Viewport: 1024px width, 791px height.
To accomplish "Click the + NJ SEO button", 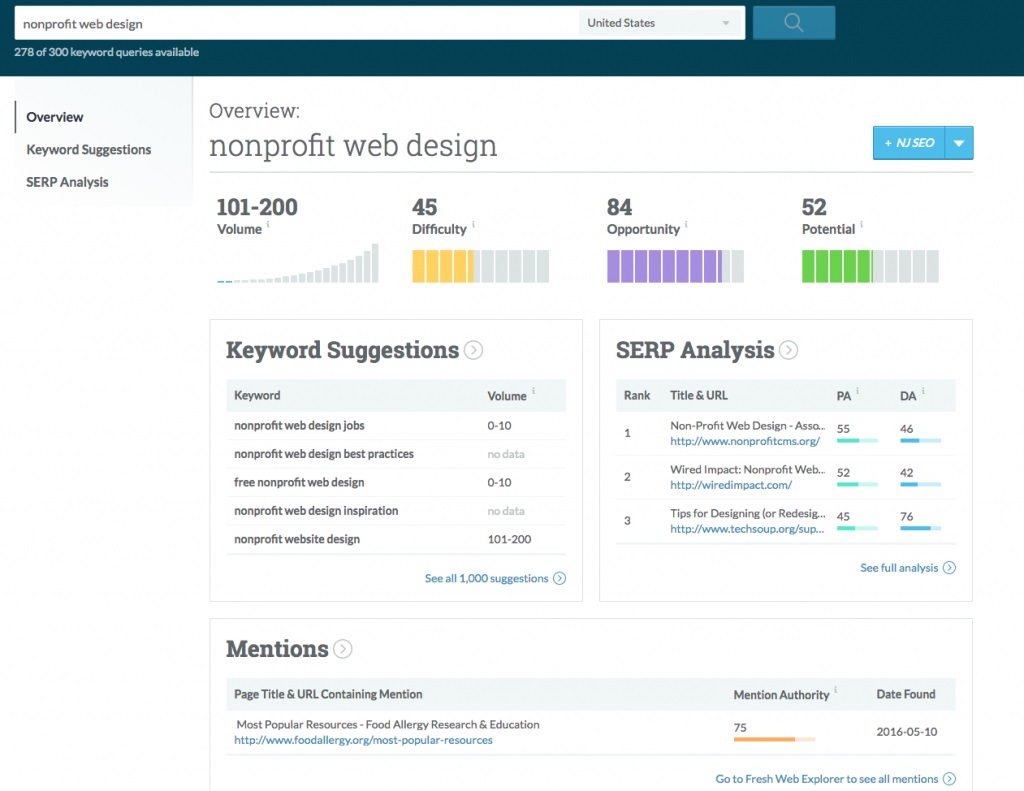I will coord(909,143).
